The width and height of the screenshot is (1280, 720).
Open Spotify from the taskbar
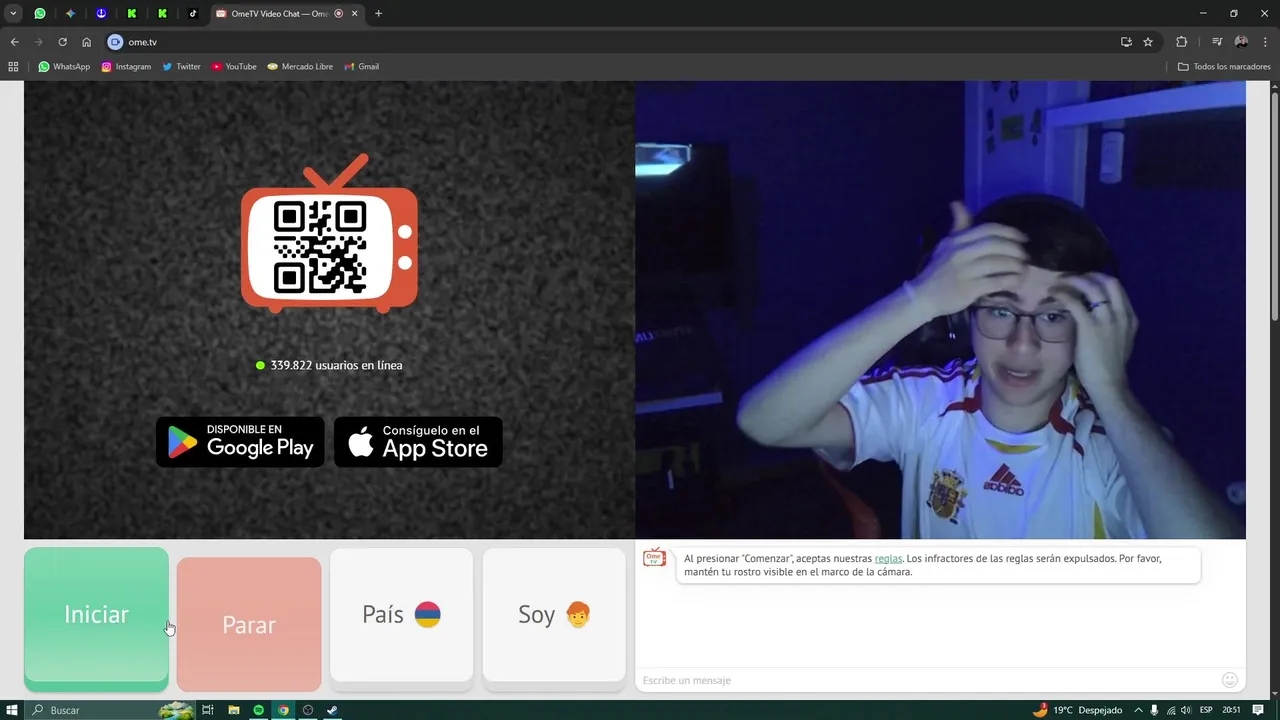[x=258, y=710]
